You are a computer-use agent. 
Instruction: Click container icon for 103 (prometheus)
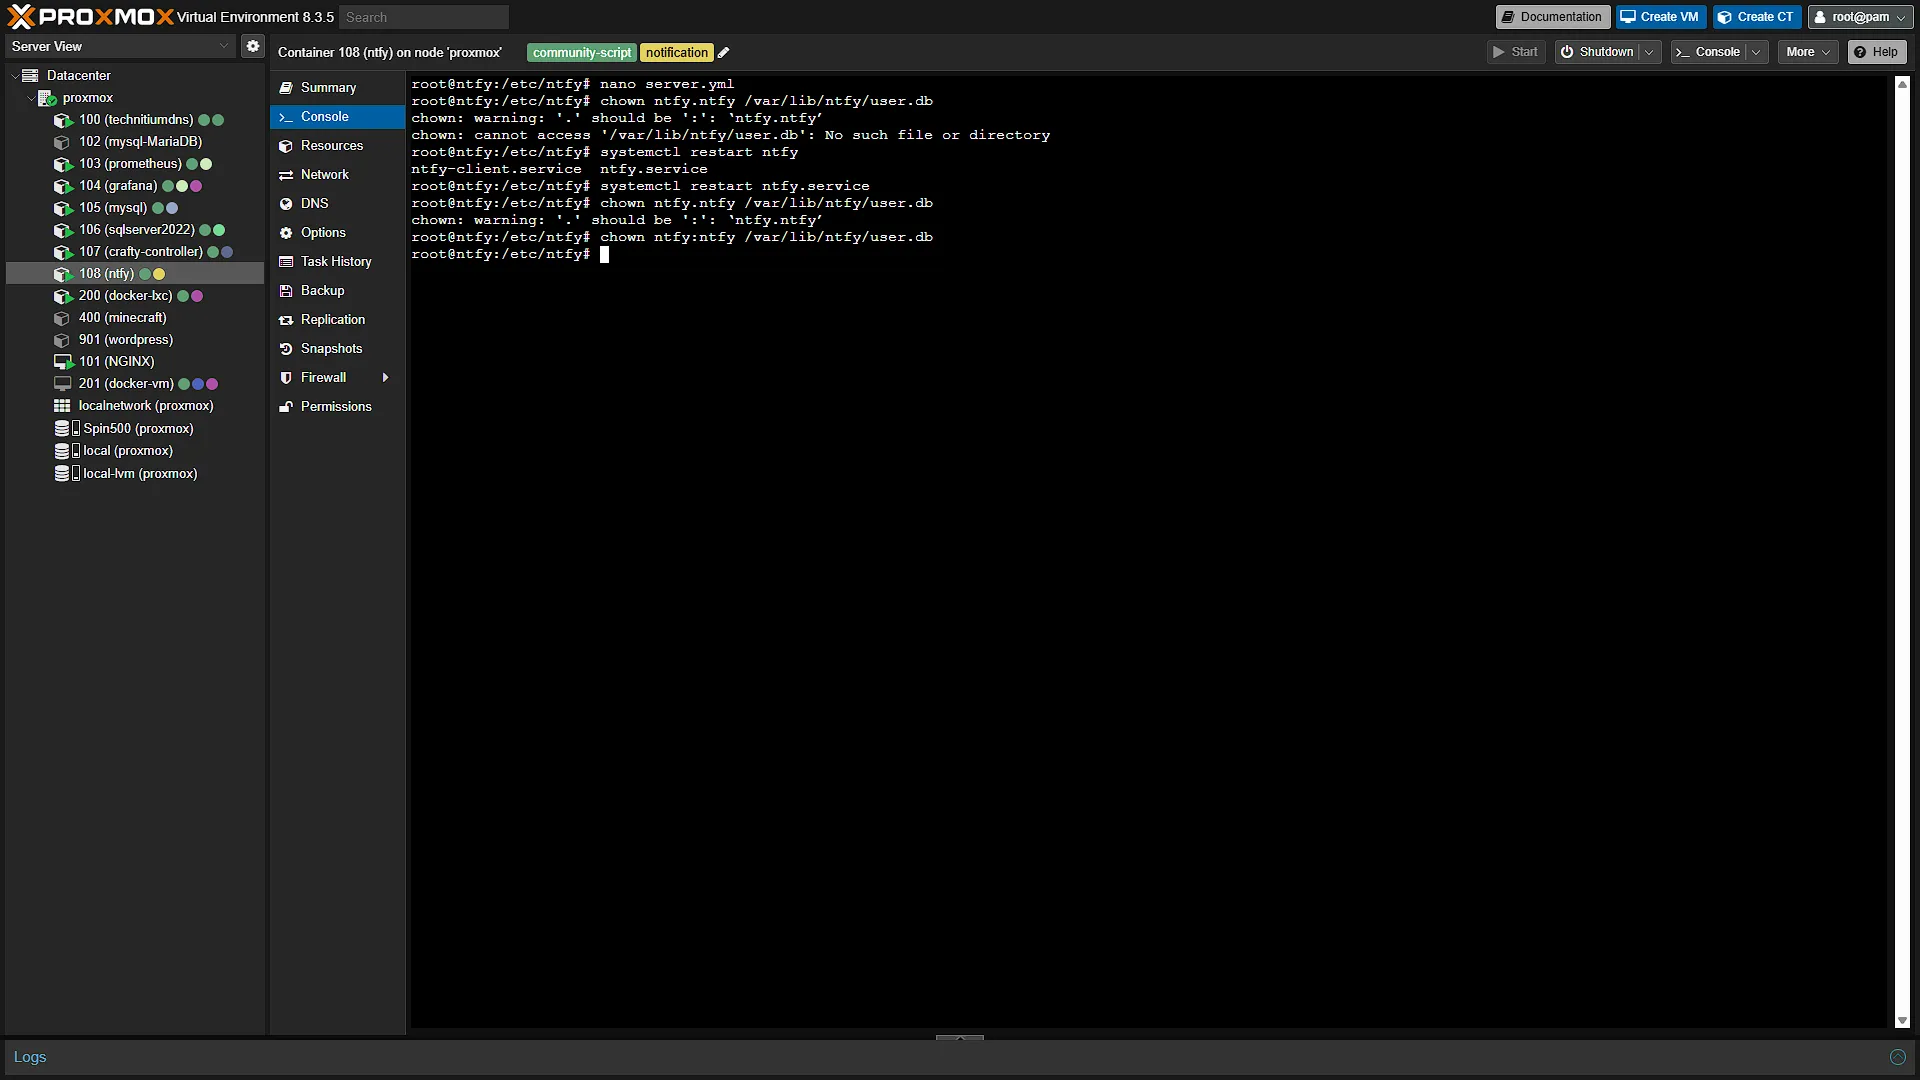[63, 164]
